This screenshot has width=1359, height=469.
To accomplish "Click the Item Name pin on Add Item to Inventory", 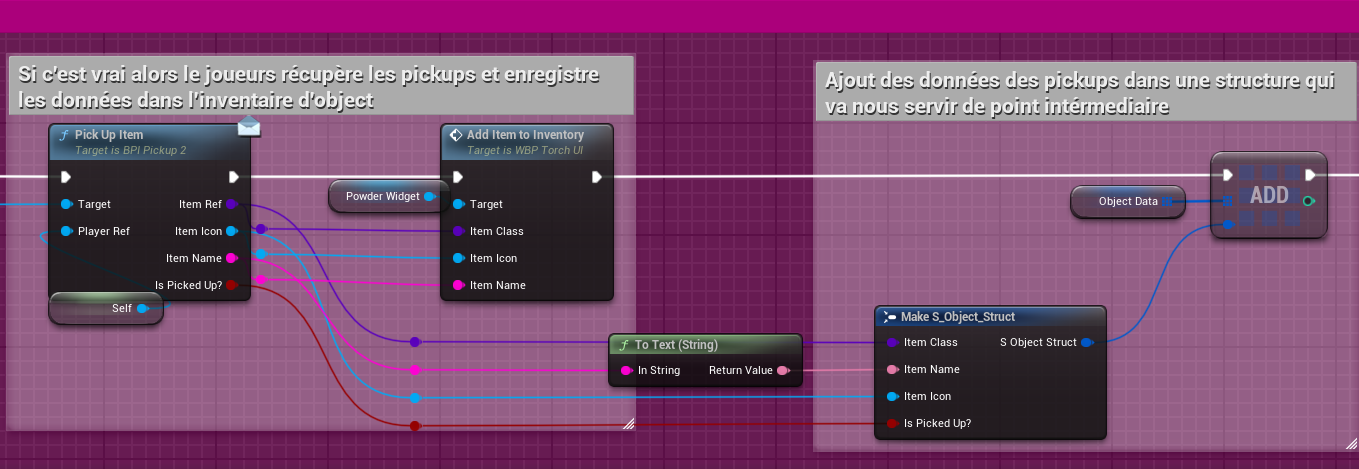I will tap(458, 285).
